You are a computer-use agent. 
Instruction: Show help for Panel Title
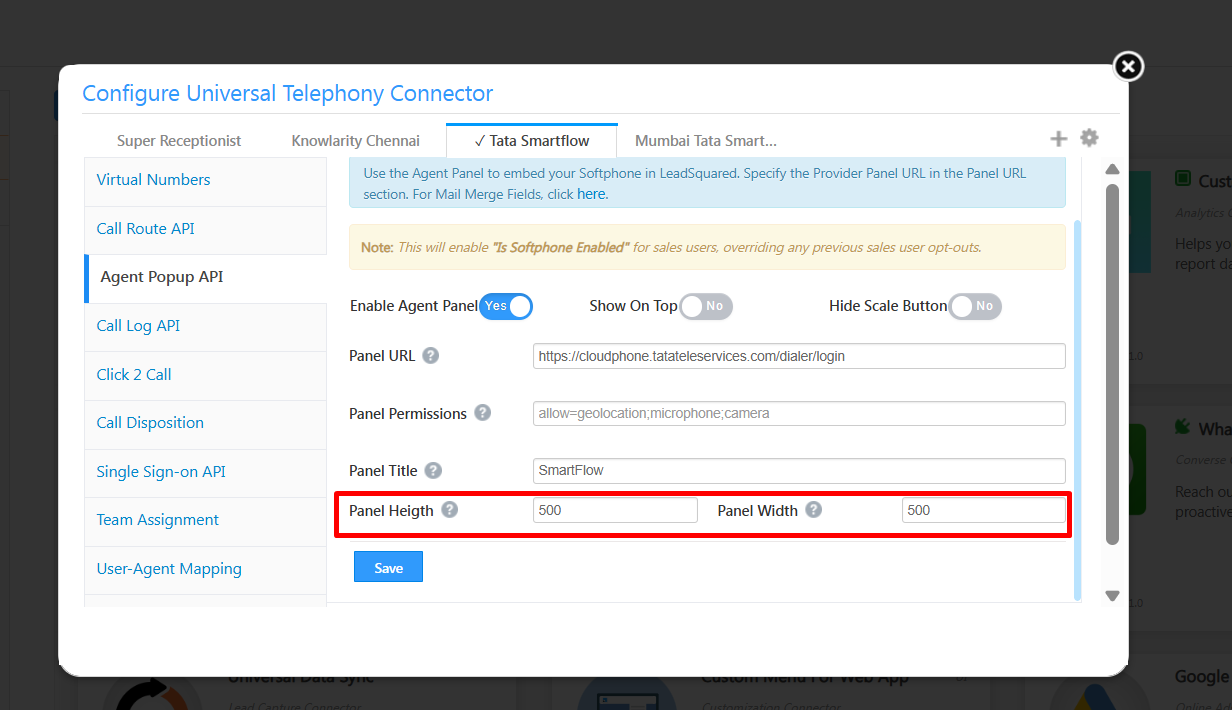pyautogui.click(x=433, y=470)
